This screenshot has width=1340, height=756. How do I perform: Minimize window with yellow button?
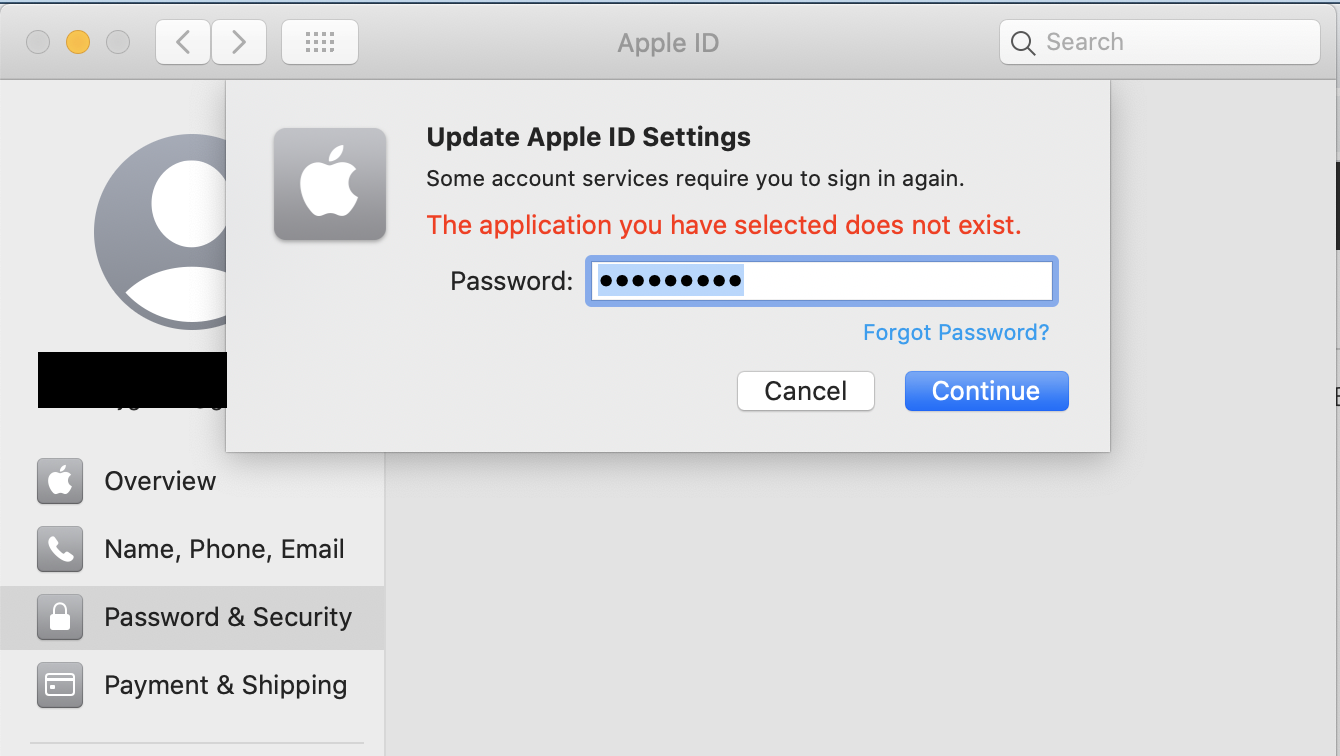(78, 42)
